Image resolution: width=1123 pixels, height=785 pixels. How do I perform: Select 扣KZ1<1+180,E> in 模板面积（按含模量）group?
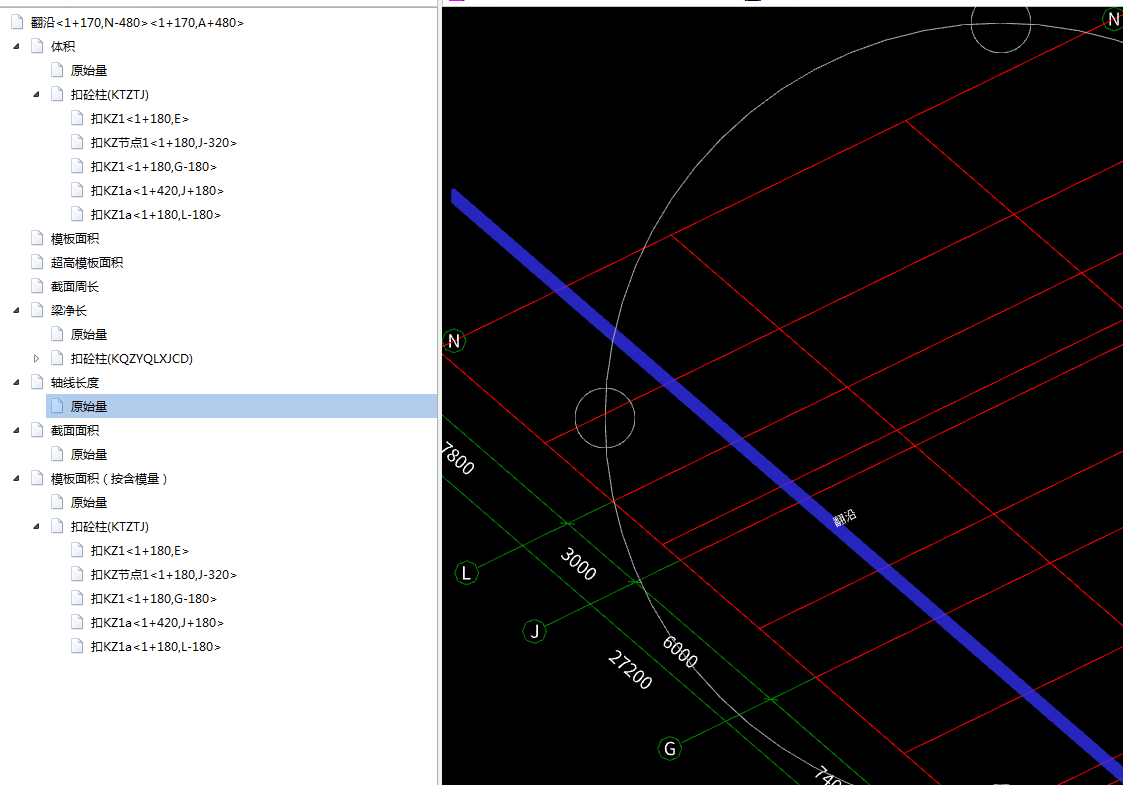click(140, 551)
